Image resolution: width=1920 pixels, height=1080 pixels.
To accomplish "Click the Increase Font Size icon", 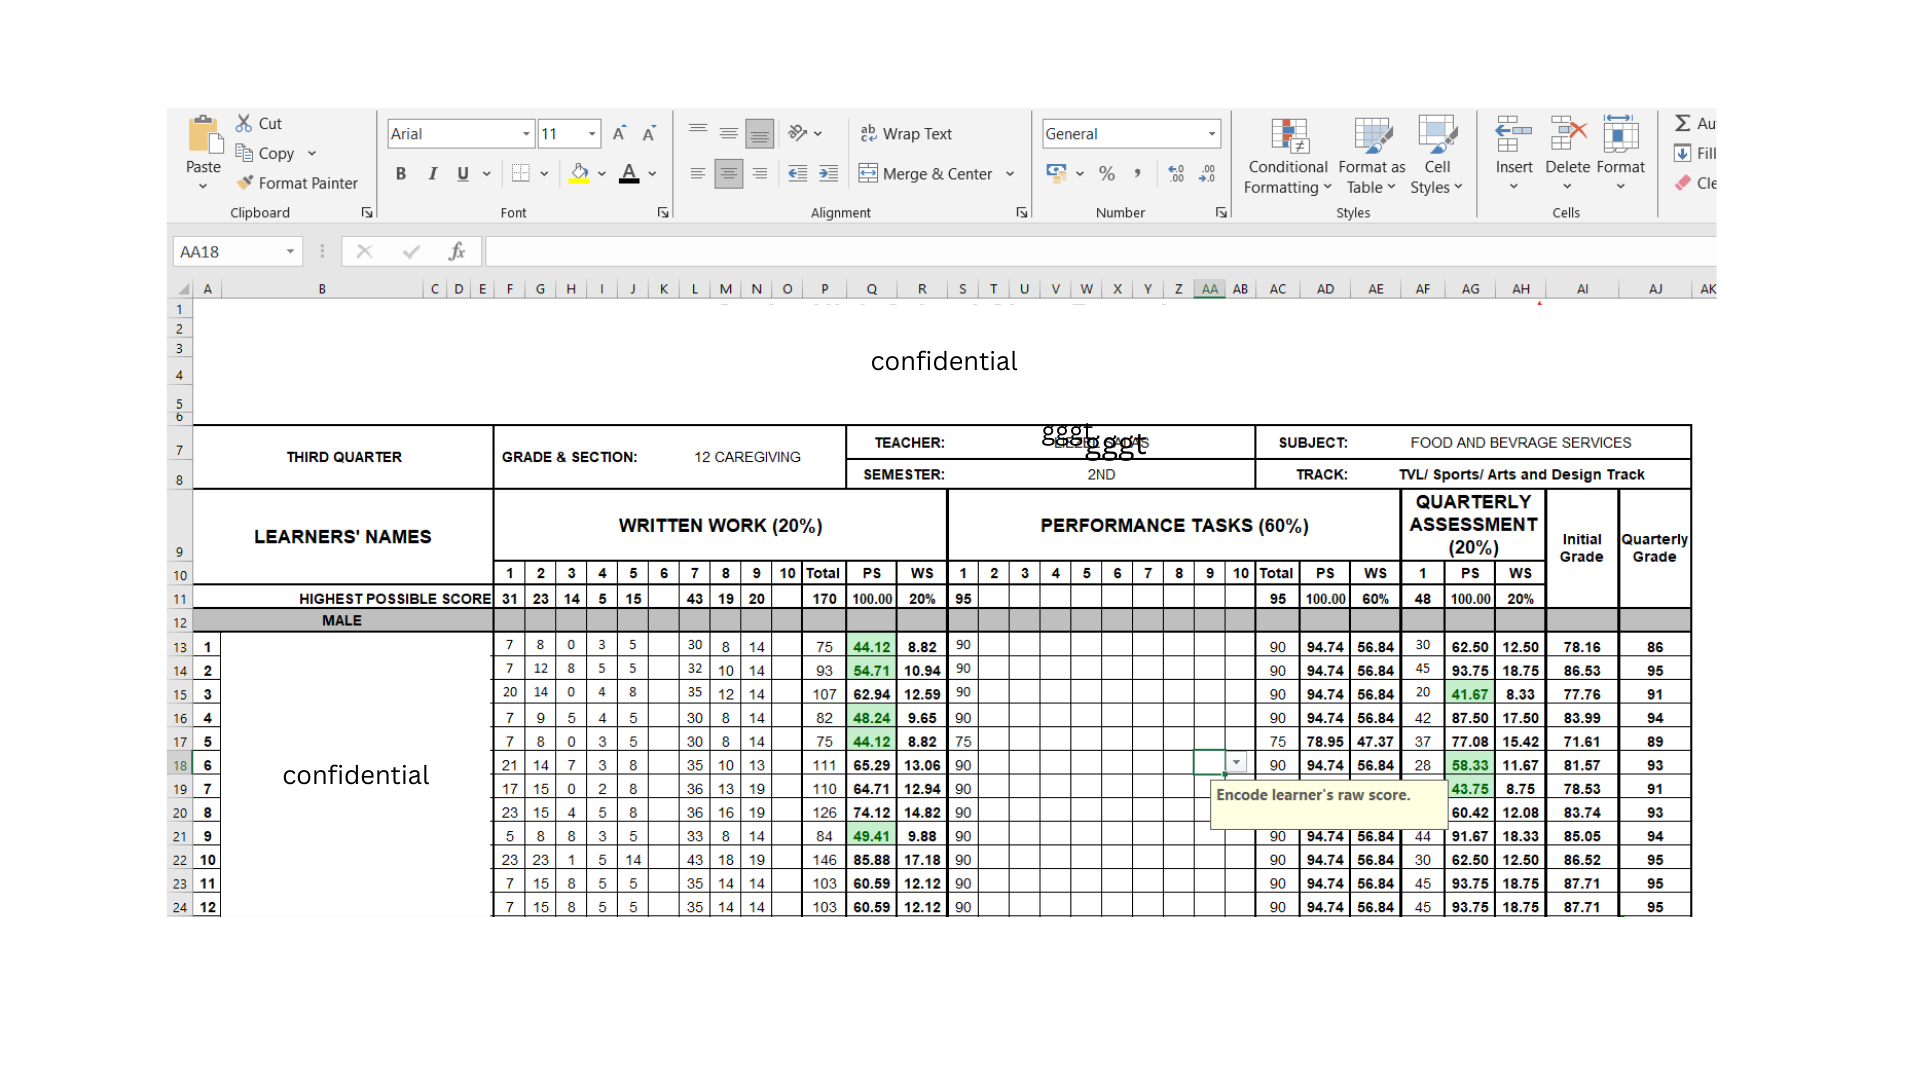I will click(619, 134).
